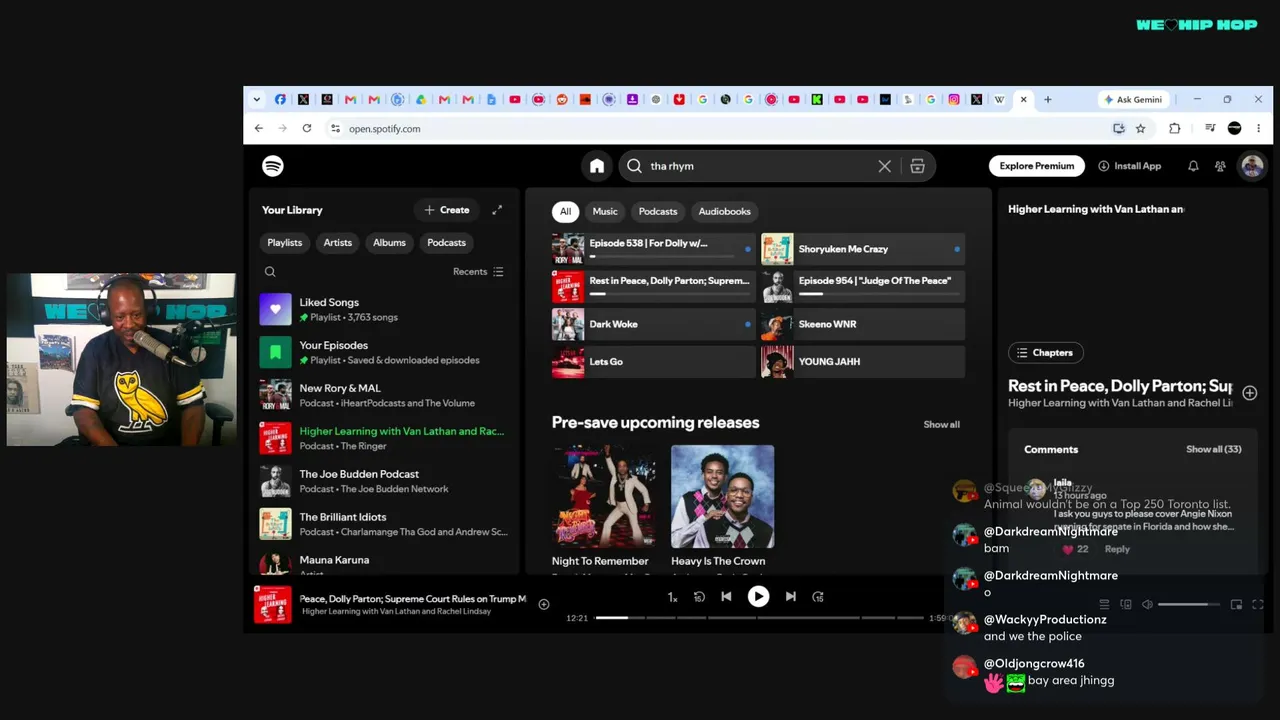This screenshot has height=720, width=1280.
Task: Seek on the episode progress bar
Action: coord(762,618)
